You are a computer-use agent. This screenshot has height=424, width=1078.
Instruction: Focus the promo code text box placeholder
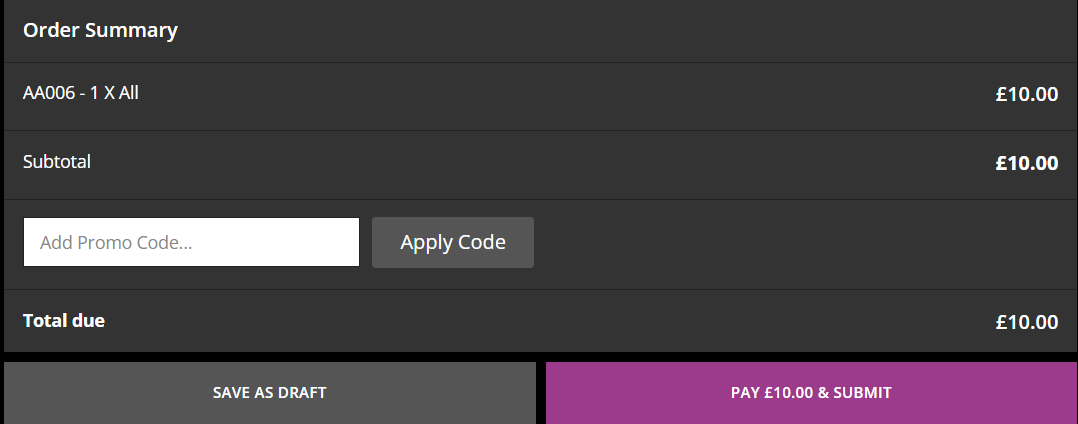(x=116, y=243)
